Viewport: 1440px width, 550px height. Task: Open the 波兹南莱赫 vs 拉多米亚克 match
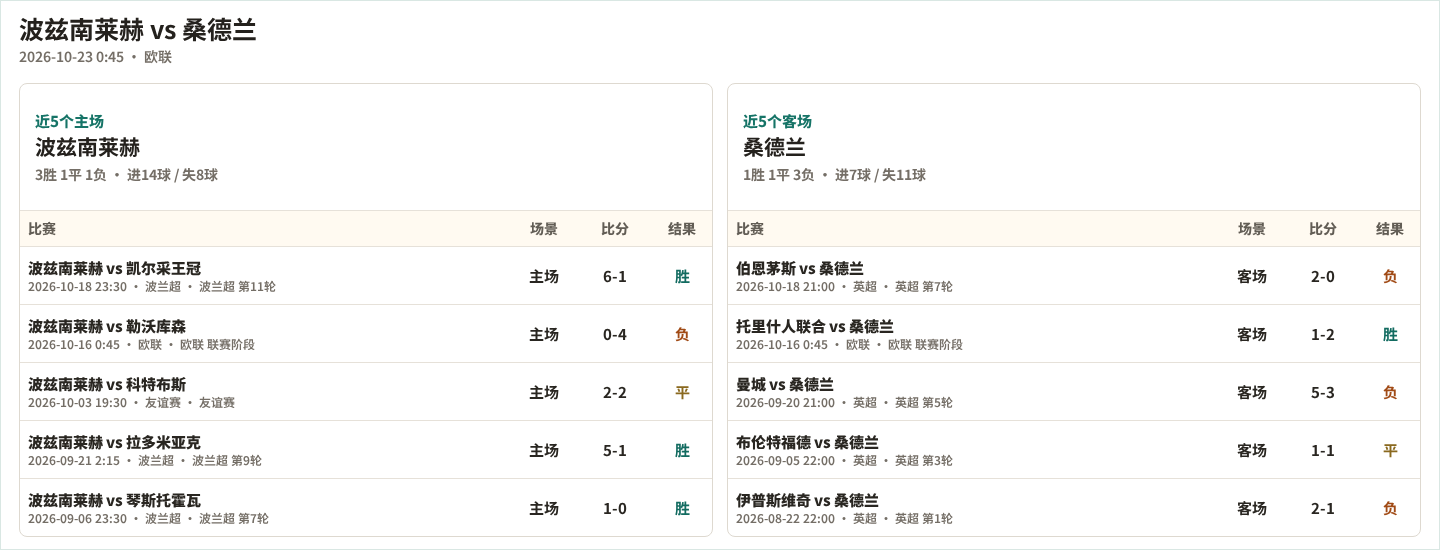366,450
